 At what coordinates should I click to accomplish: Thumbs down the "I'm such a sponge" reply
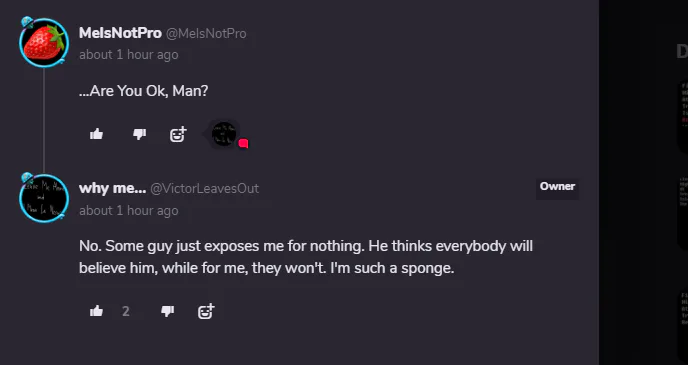click(168, 311)
